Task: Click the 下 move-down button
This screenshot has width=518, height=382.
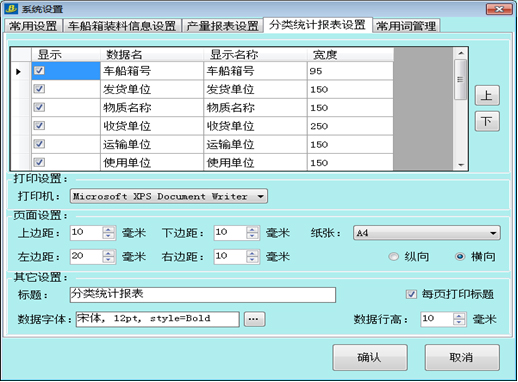Action: coord(487,121)
